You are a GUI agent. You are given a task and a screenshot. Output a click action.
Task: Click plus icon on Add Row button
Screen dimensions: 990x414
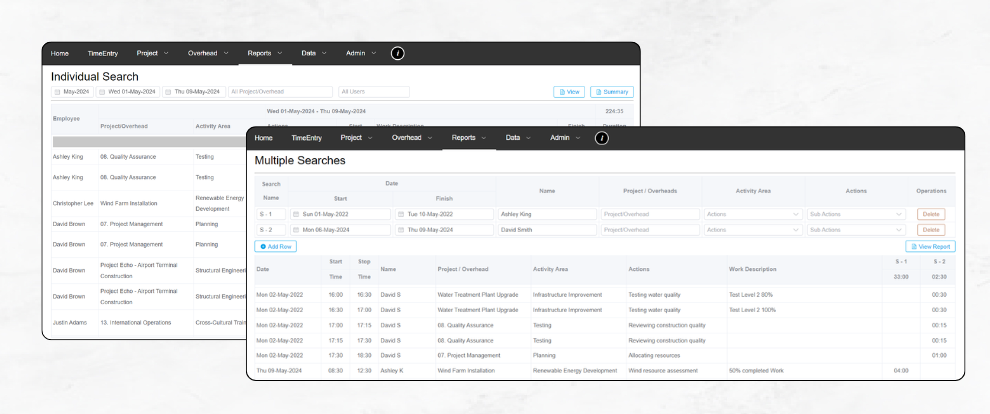(263, 246)
